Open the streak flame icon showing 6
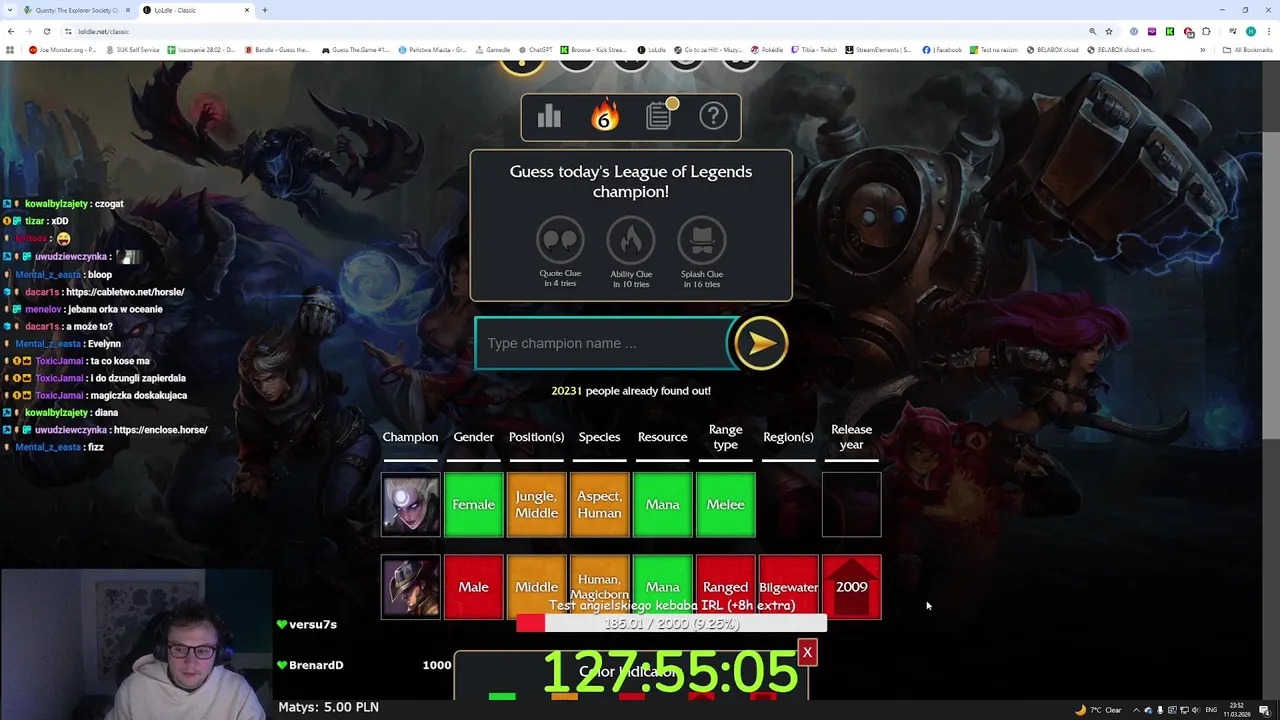The width and height of the screenshot is (1280, 720). (604, 117)
